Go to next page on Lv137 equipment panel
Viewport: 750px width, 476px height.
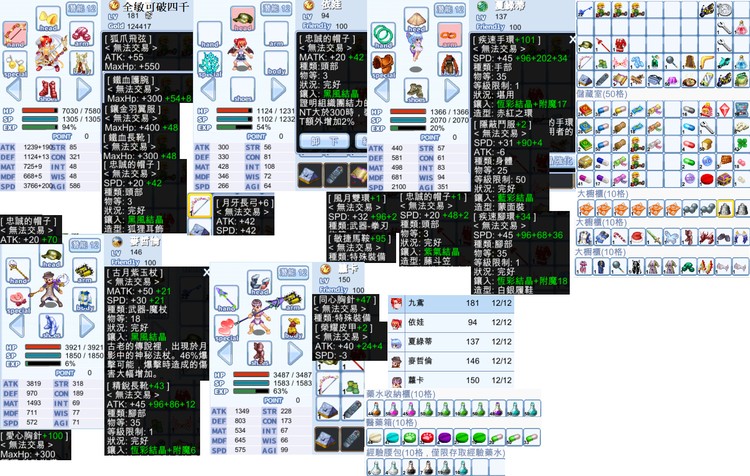coord(452,90)
